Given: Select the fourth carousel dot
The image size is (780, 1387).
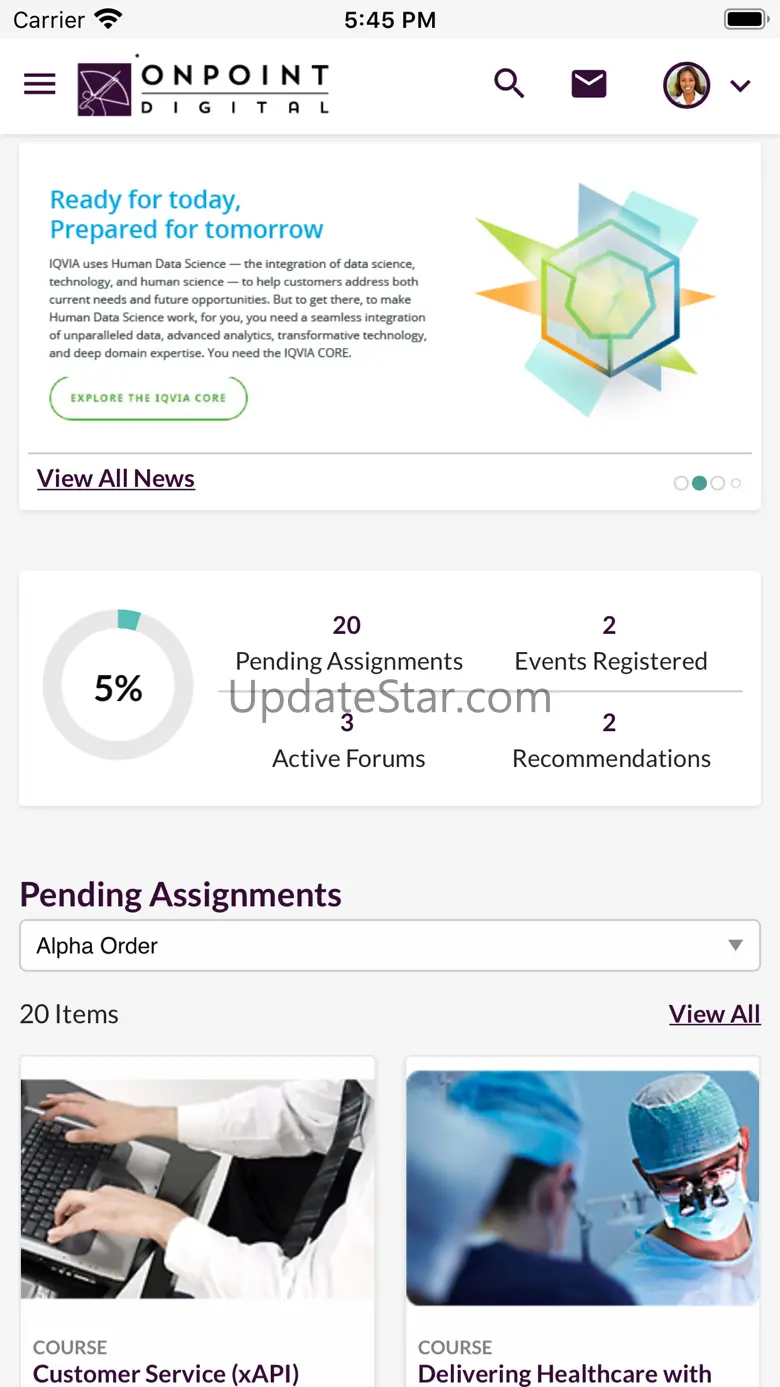Looking at the screenshot, I should [736, 483].
